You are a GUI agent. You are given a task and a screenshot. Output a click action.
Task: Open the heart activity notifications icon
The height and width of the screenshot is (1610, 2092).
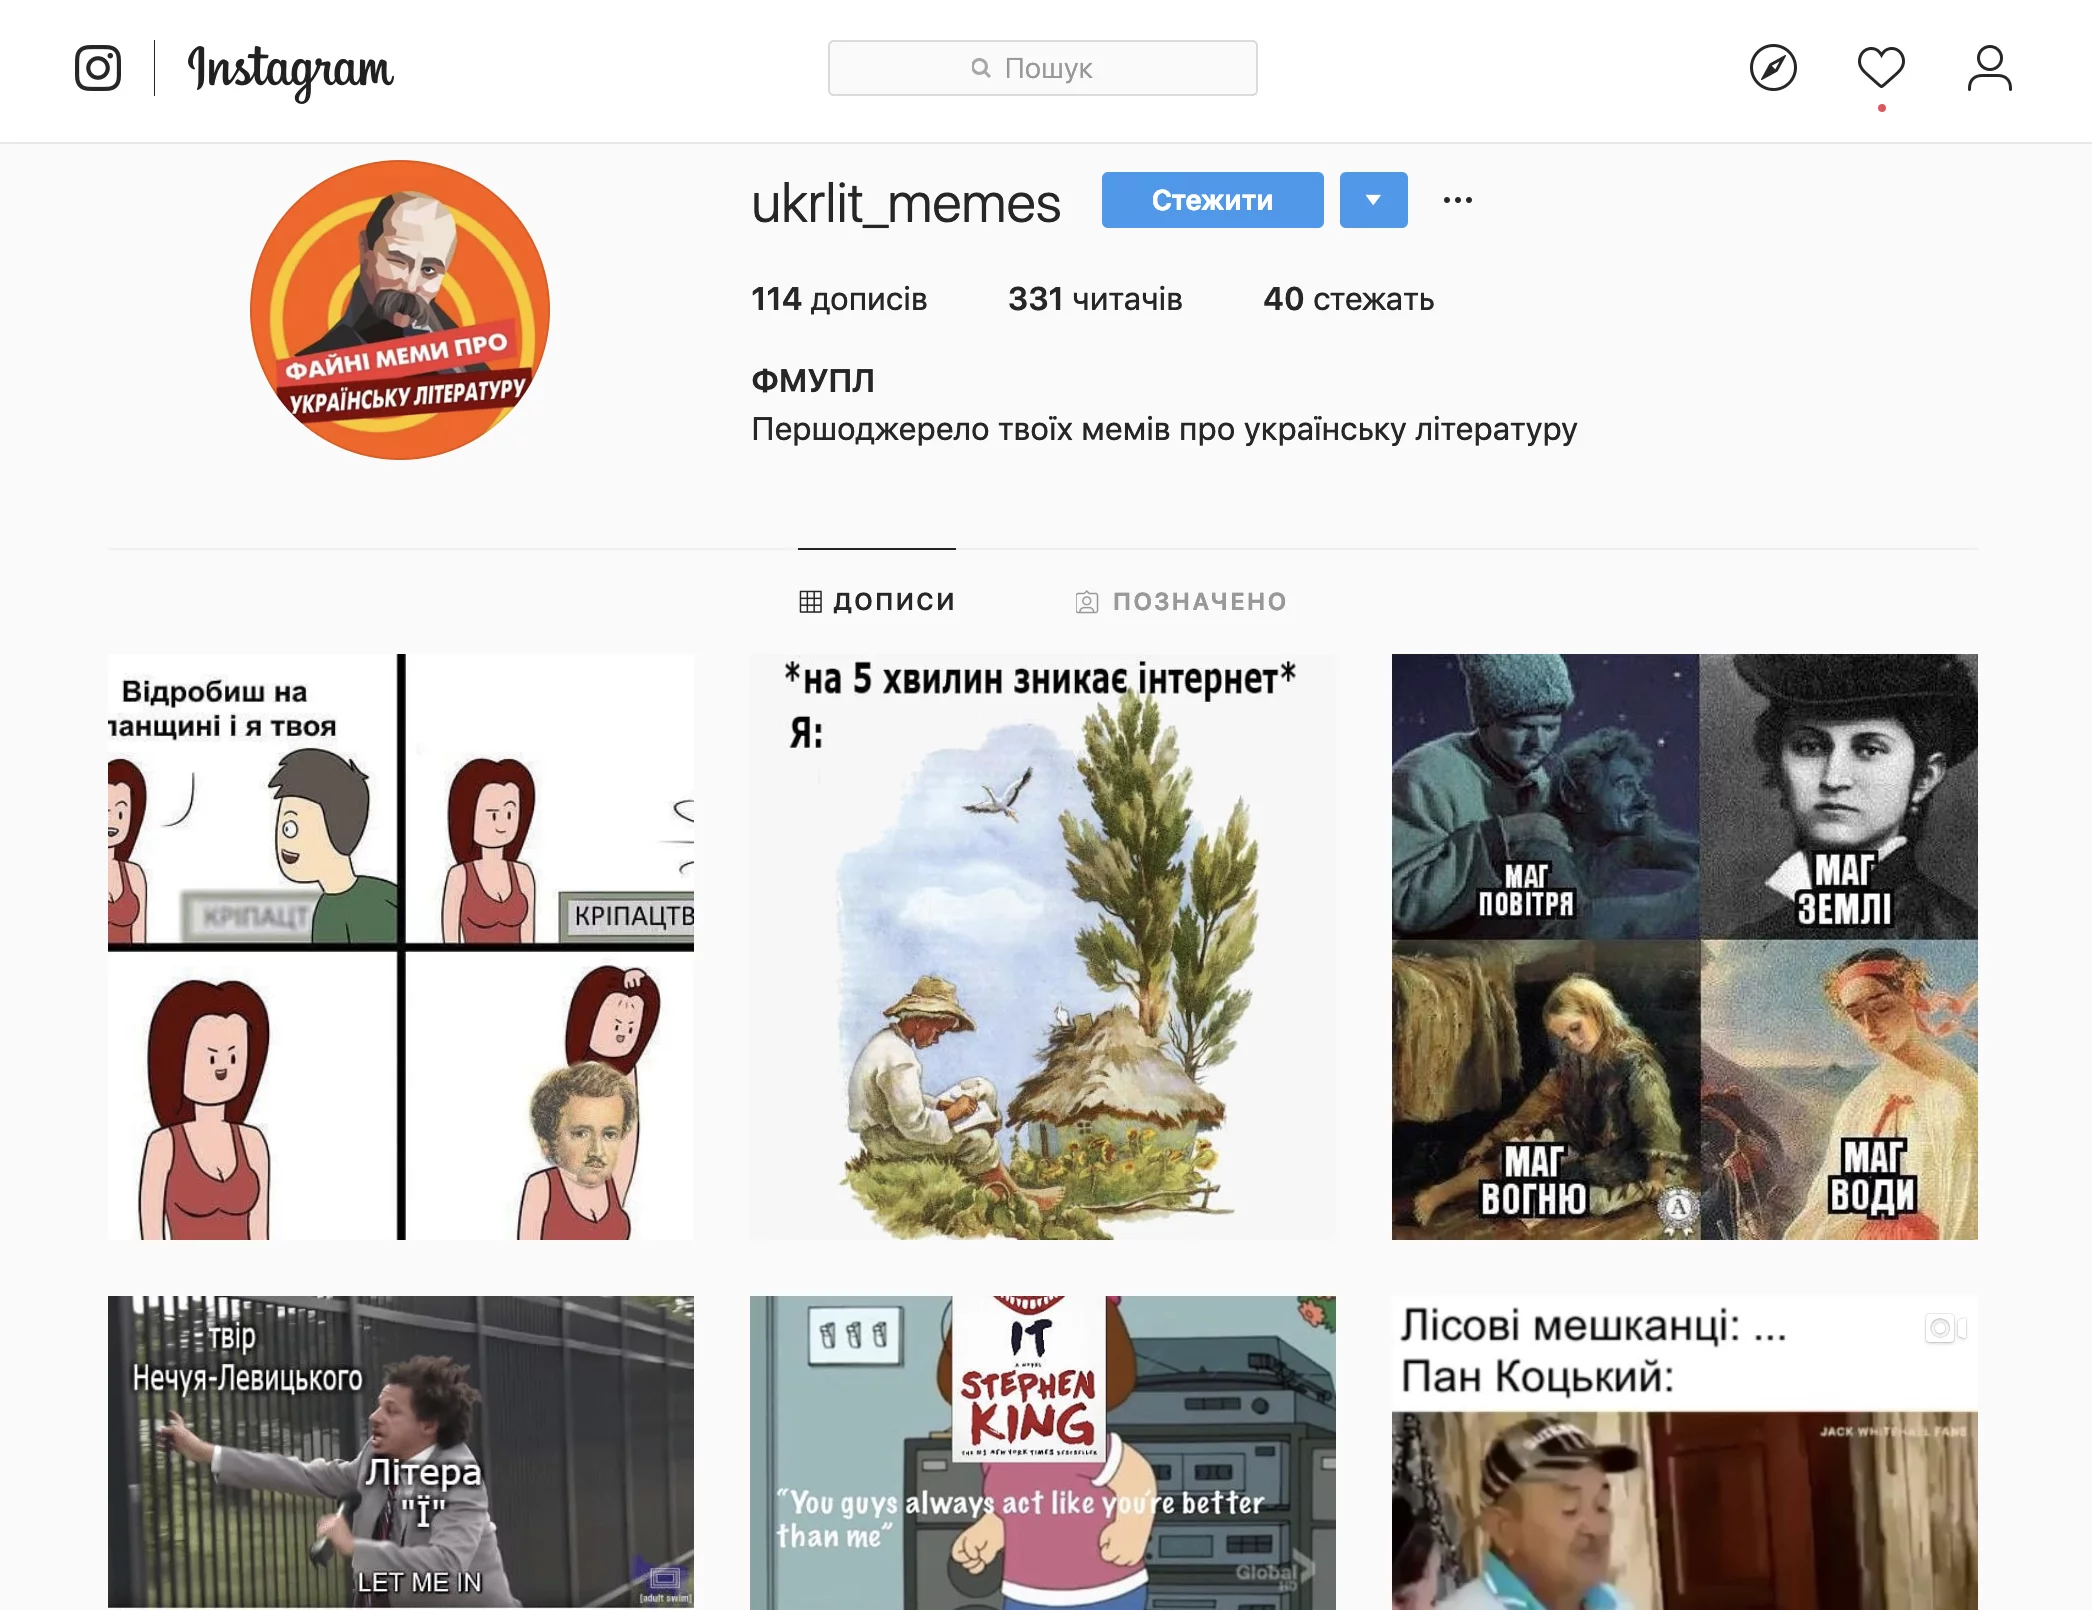point(1881,68)
